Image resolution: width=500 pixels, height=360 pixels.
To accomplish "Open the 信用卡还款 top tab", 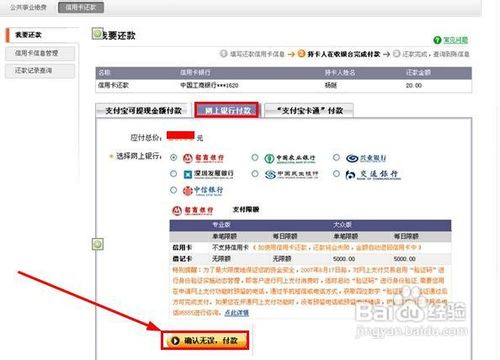I will point(81,7).
